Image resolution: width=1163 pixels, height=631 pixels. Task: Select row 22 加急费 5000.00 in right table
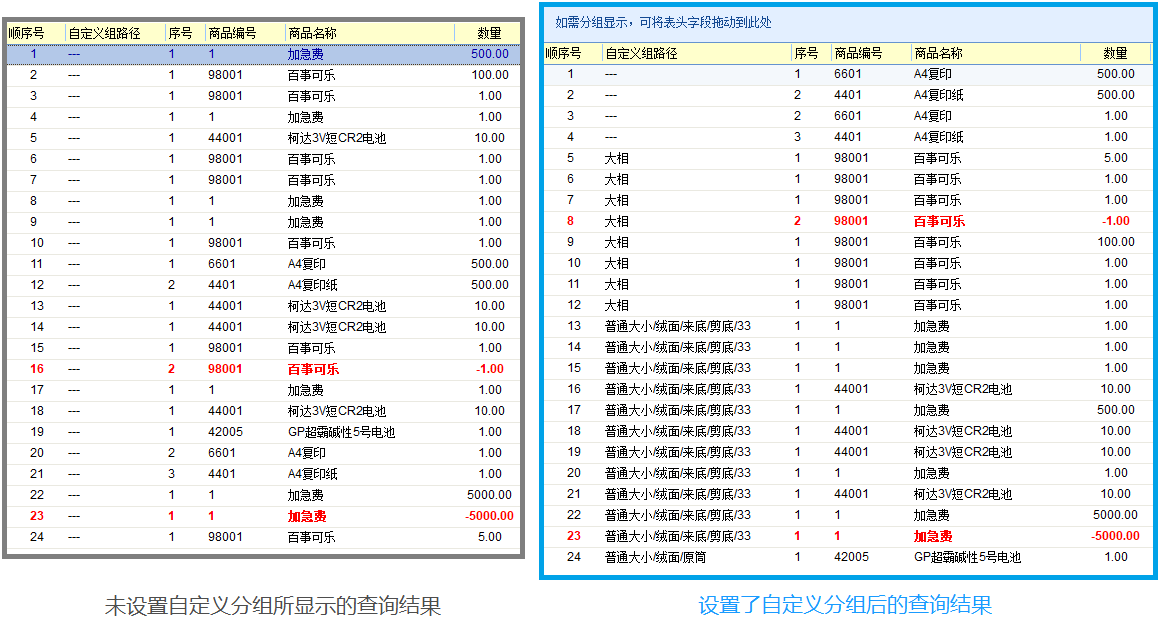[848, 515]
